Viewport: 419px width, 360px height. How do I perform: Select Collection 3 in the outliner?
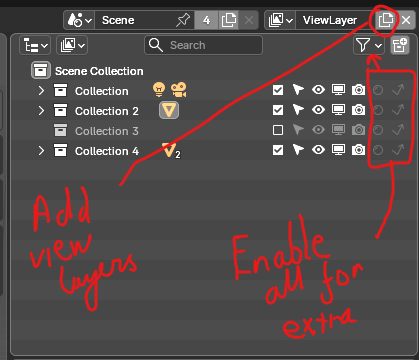(x=107, y=131)
